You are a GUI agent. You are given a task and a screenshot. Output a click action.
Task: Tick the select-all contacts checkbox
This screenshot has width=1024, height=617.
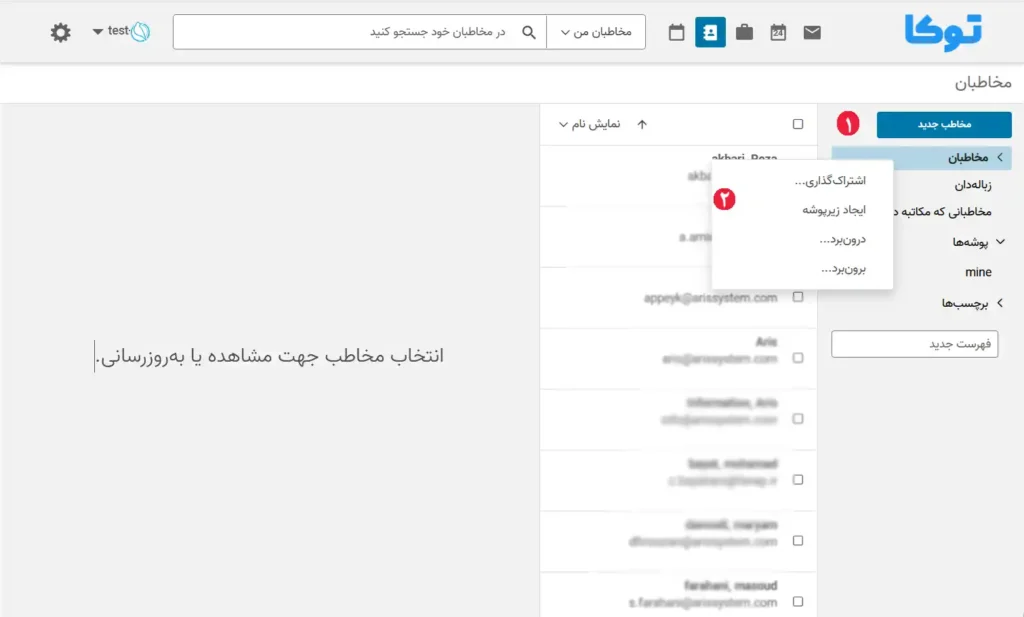click(x=797, y=124)
